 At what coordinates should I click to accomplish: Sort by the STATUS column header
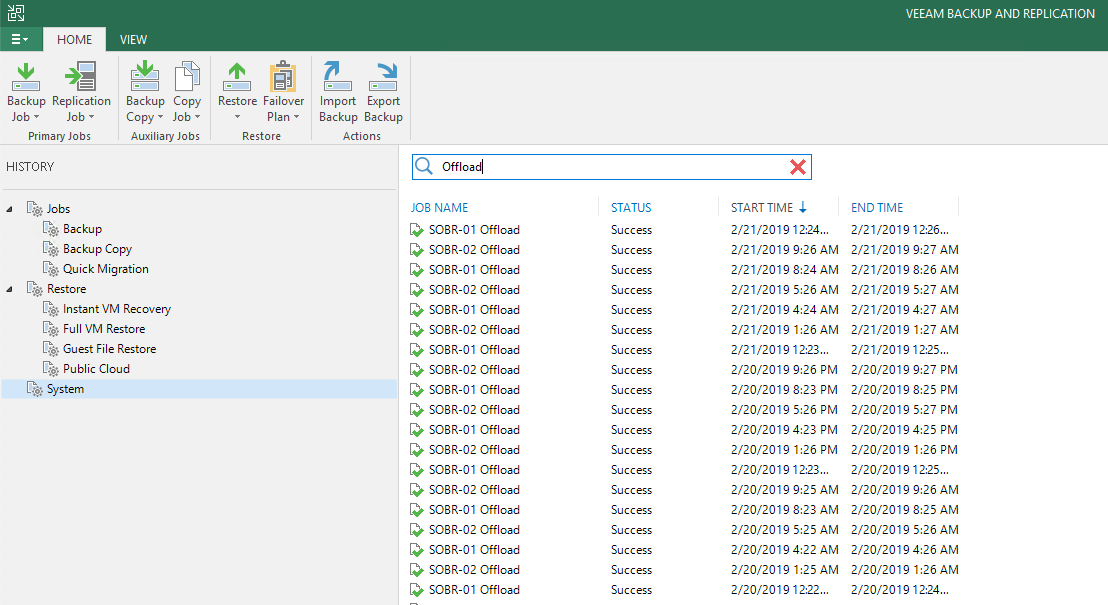point(631,208)
